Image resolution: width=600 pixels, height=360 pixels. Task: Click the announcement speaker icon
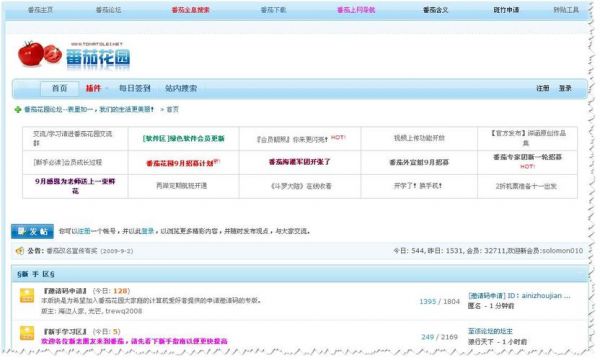point(19,251)
